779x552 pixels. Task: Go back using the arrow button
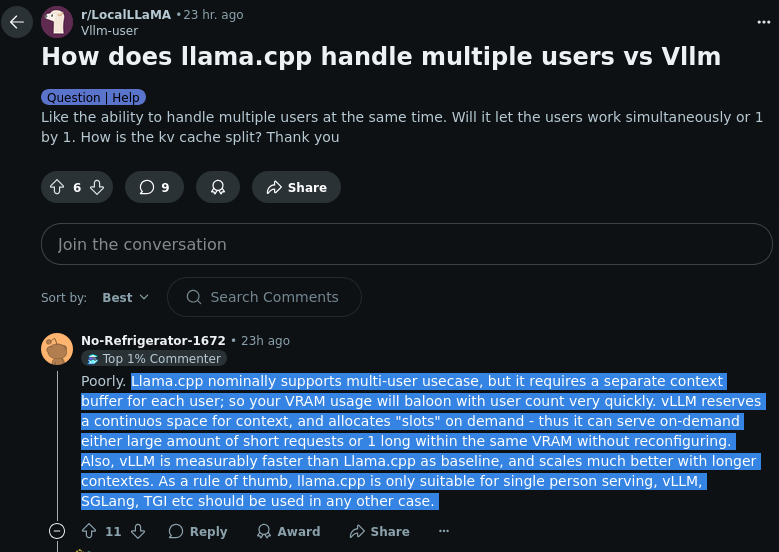[17, 22]
